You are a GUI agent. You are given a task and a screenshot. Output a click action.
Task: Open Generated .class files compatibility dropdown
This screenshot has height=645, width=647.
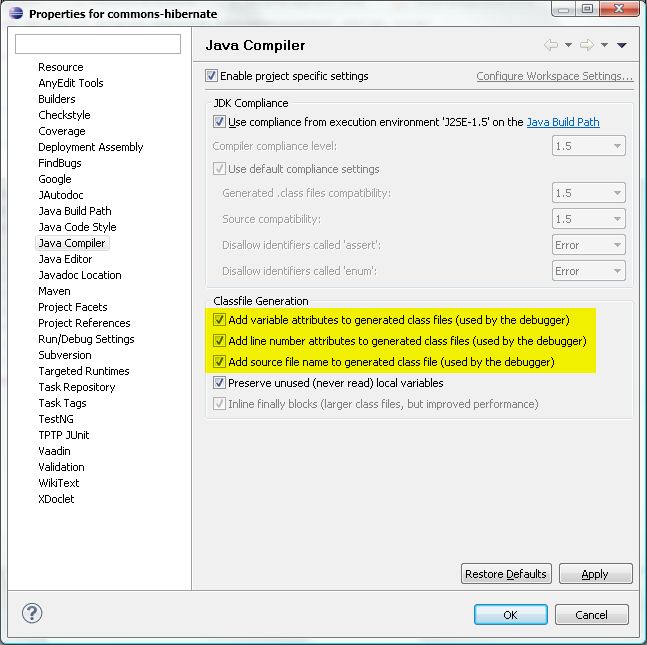[589, 193]
